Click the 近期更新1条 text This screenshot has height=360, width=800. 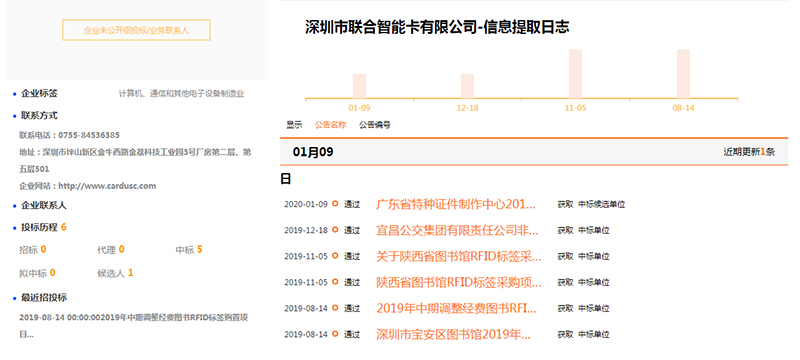coord(749,152)
